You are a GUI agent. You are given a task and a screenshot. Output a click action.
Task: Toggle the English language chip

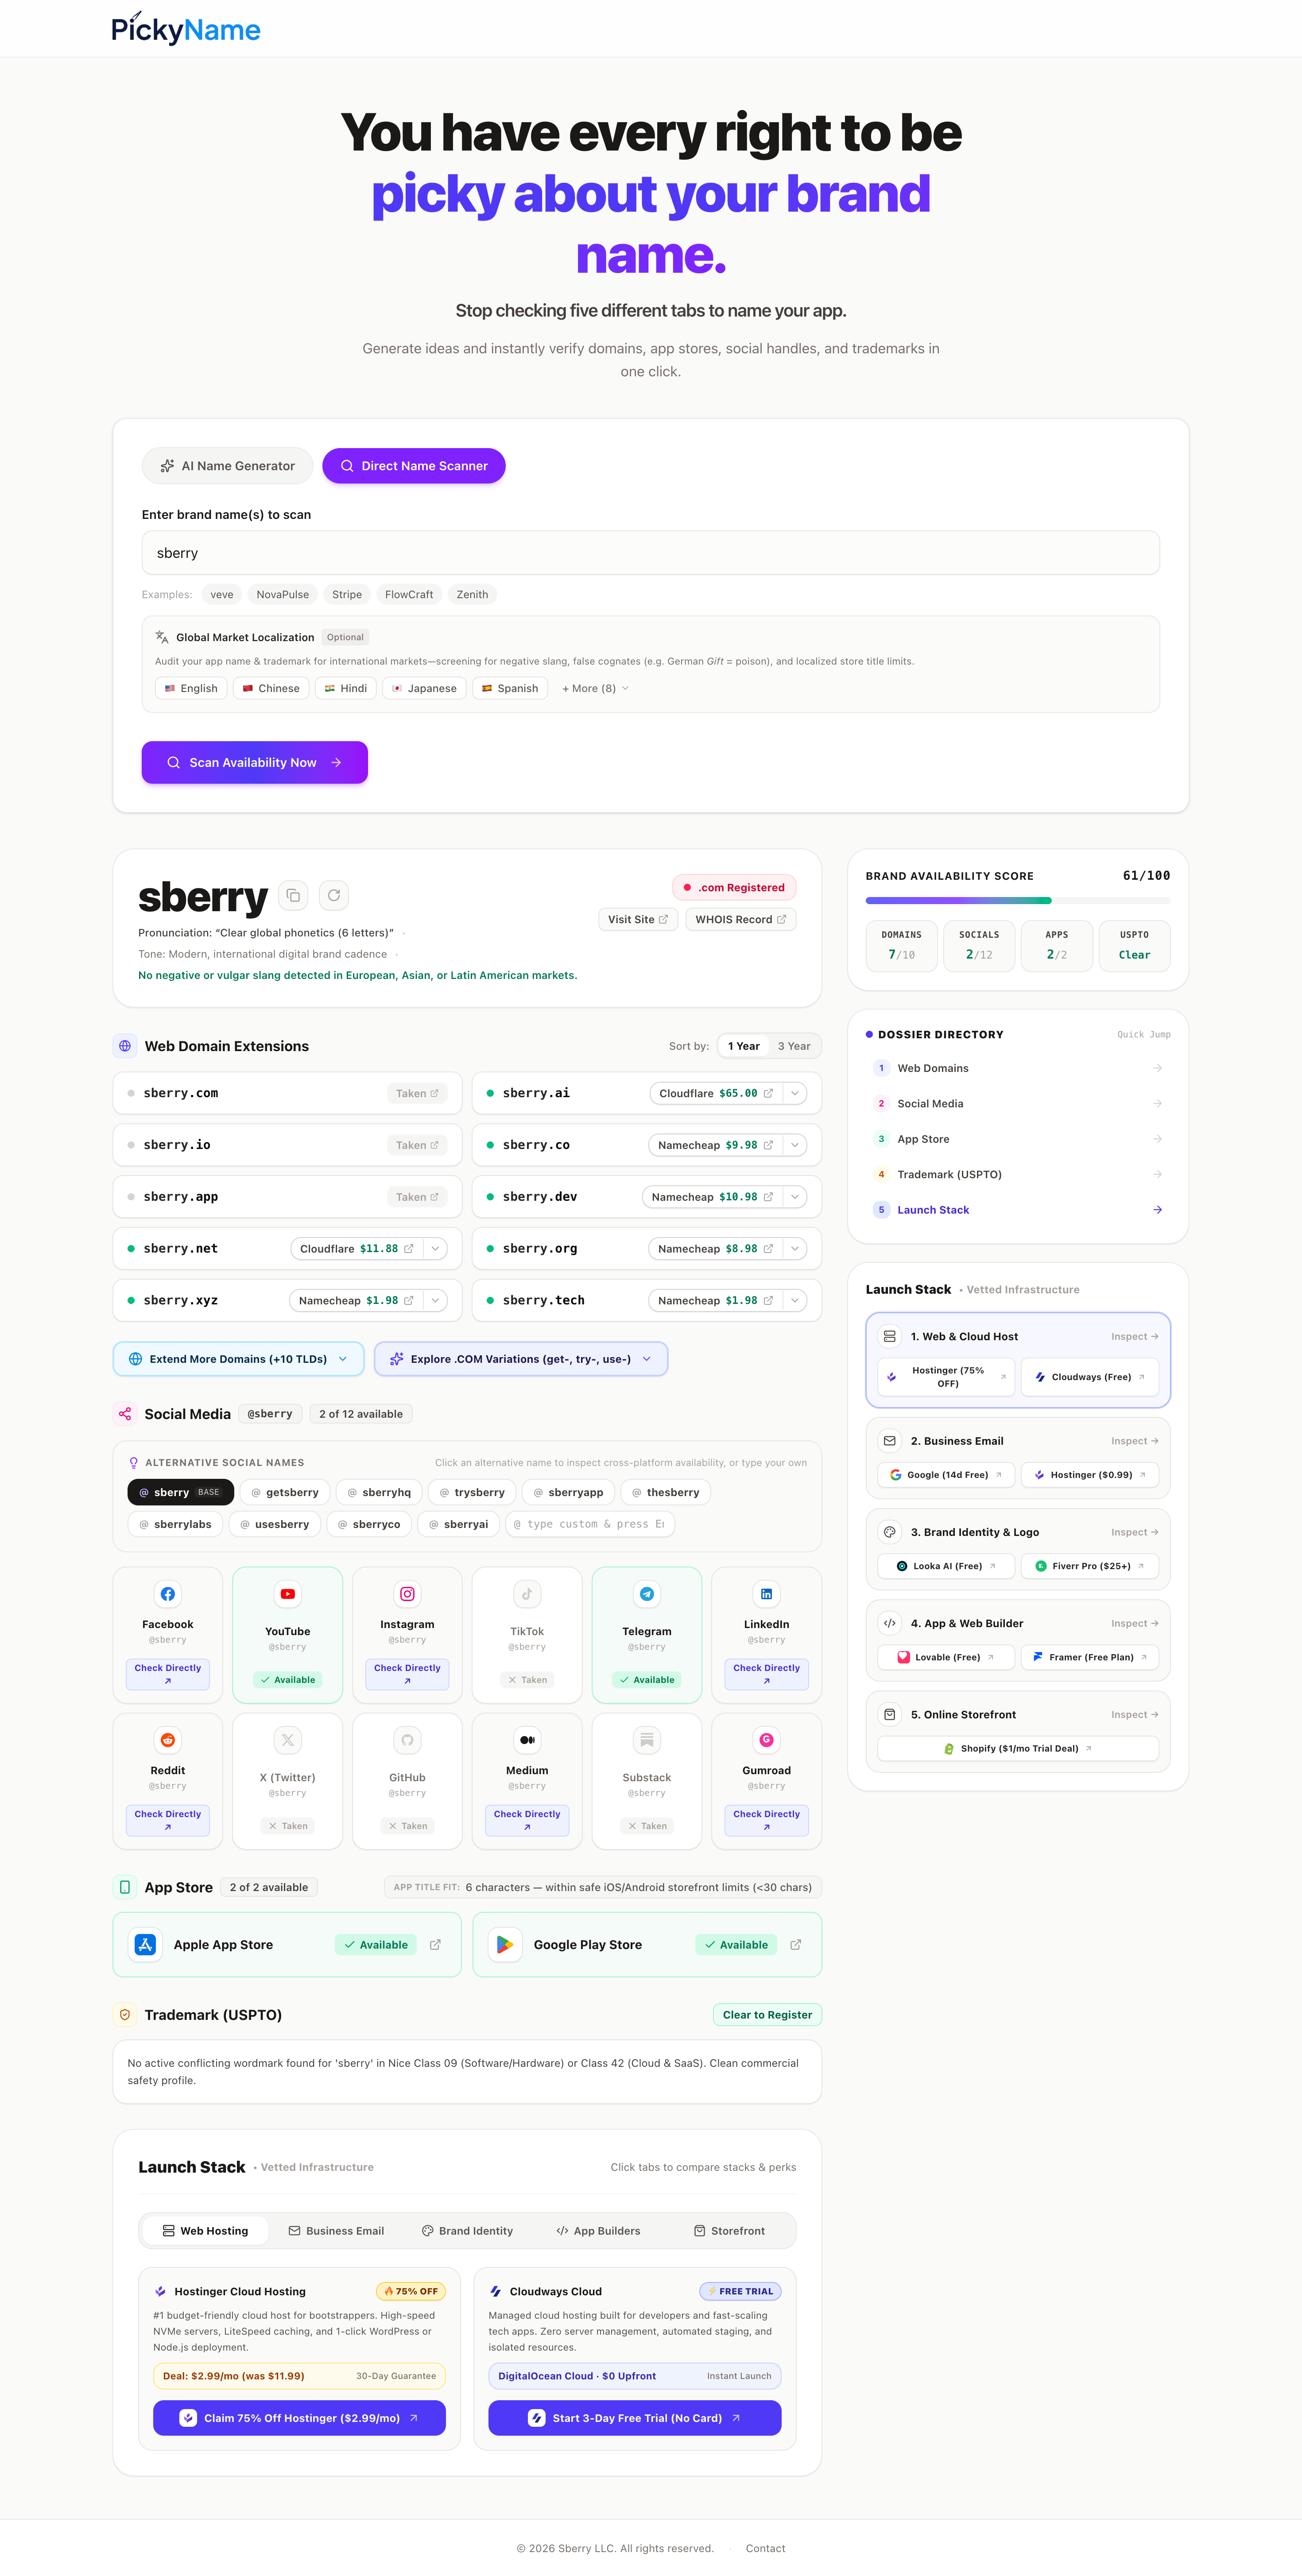[x=191, y=688]
